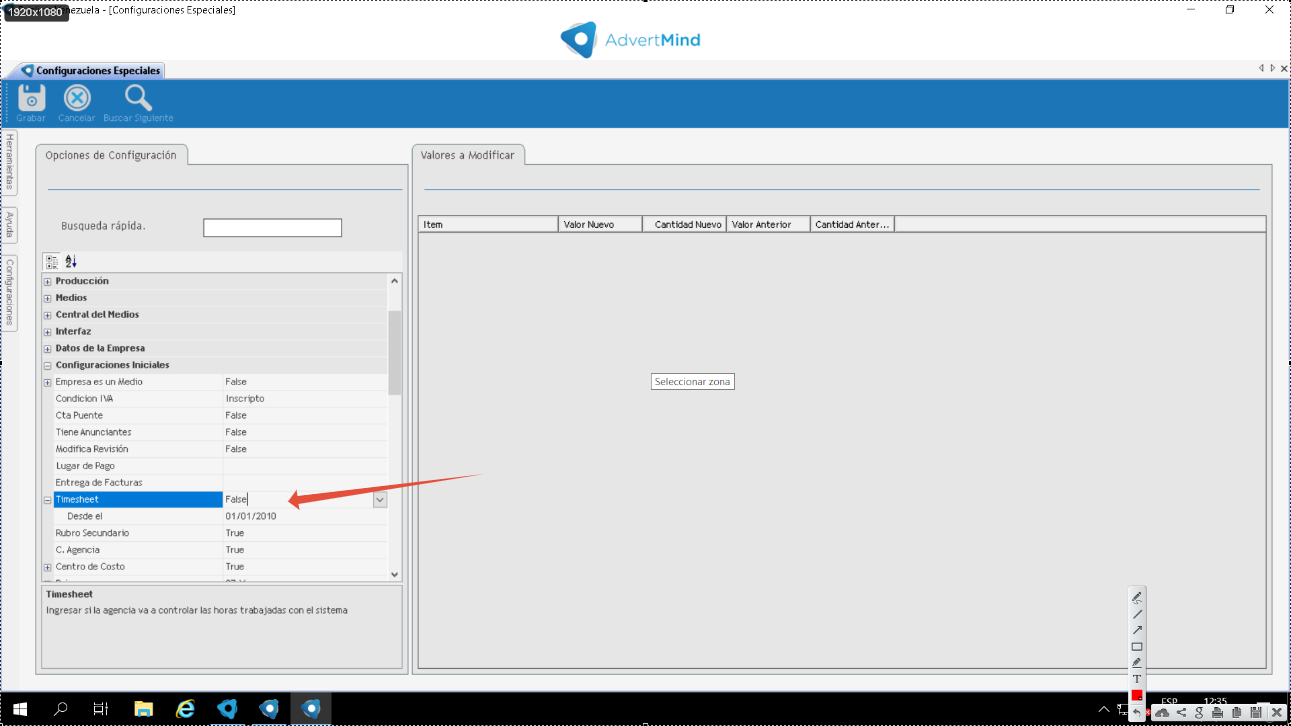Viewport: 1291px width, 726px height.
Task: Open File Explorer from the taskbar
Action: 143,708
